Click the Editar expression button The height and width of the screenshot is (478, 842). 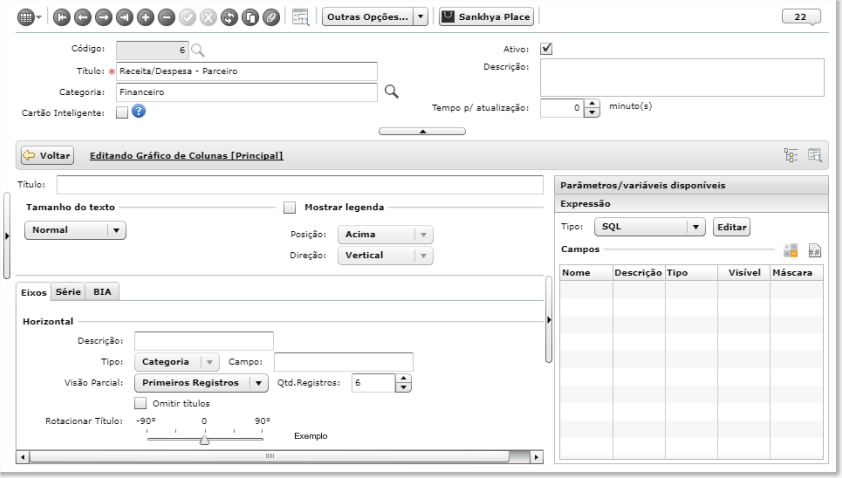click(x=731, y=227)
